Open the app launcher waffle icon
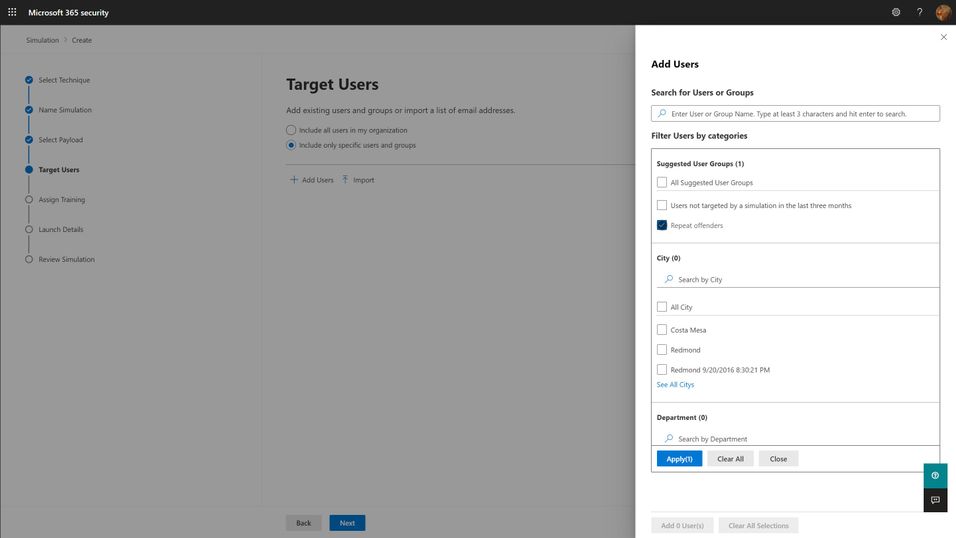 point(12,12)
